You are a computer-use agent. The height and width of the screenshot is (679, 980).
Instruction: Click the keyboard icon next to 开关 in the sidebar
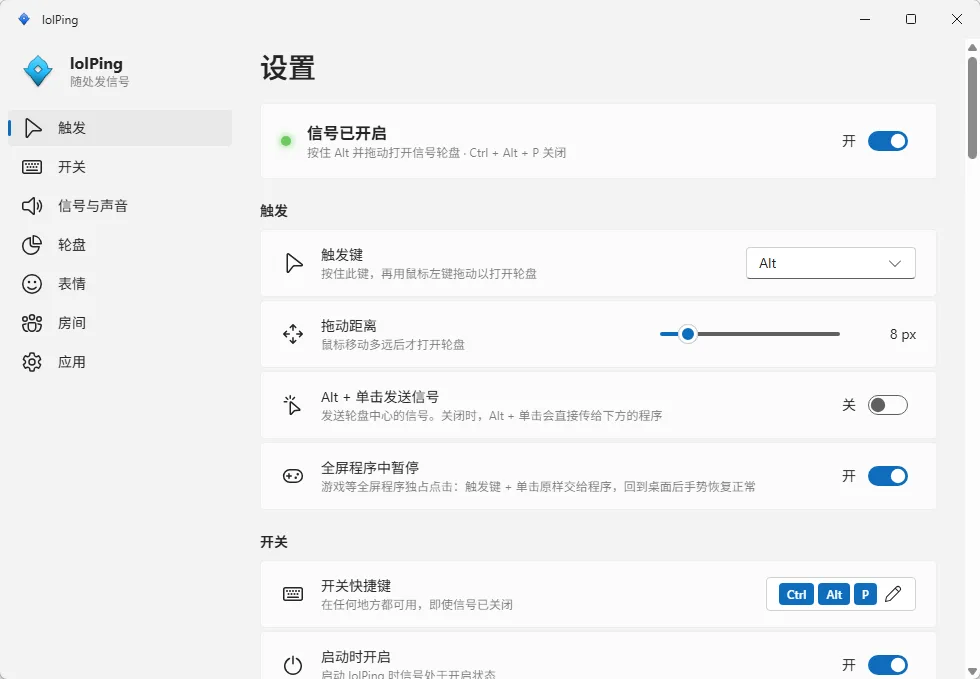32,167
